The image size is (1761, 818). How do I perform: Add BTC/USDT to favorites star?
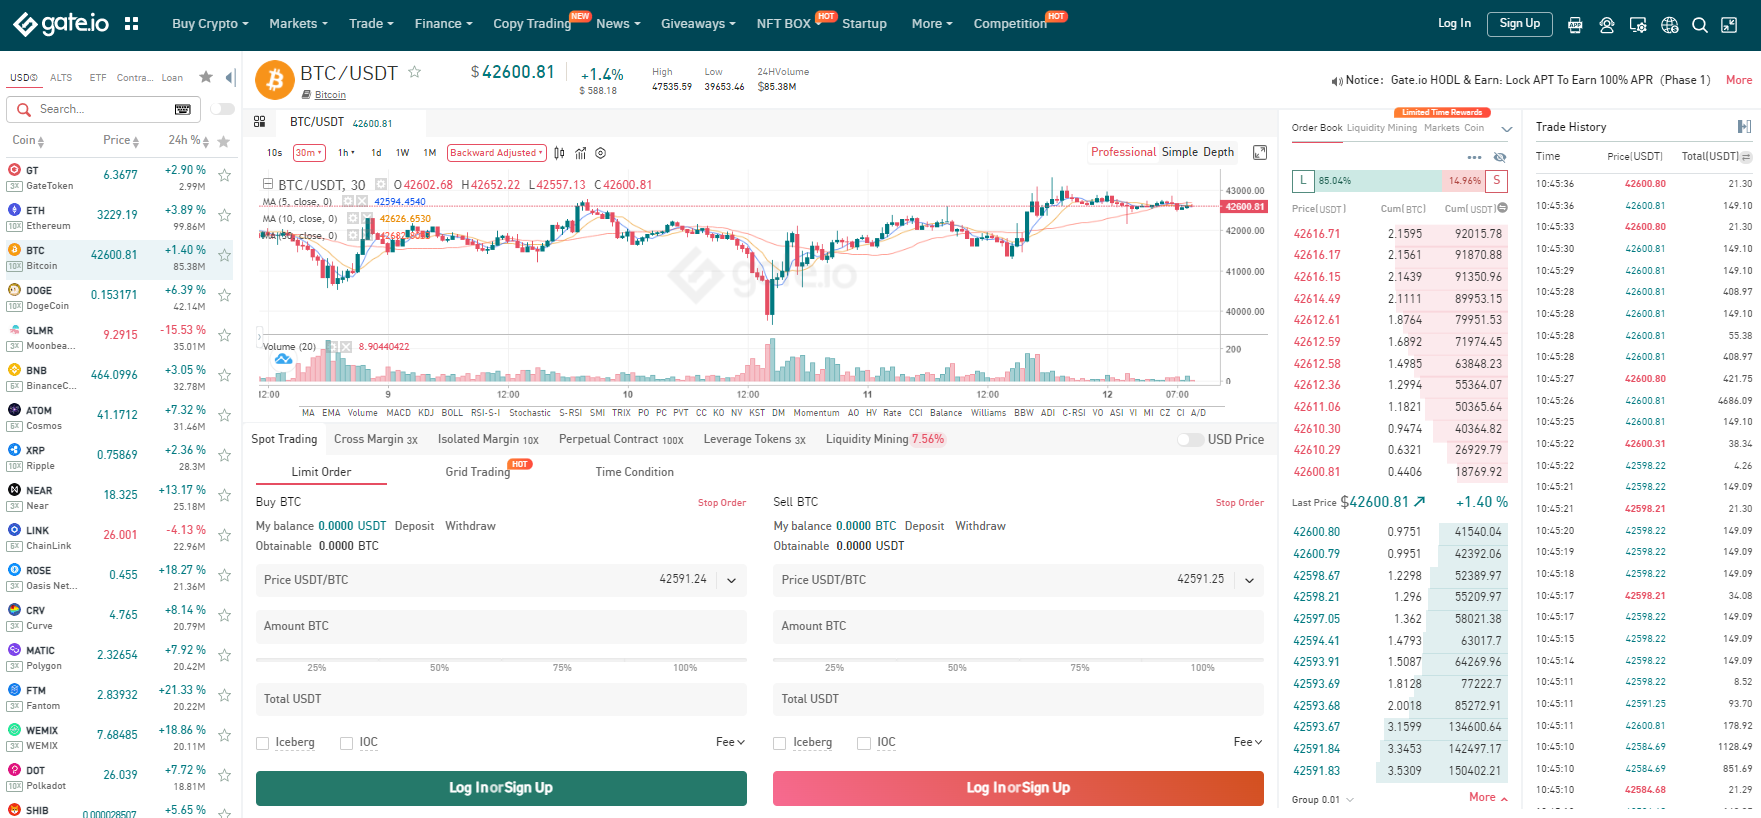[414, 72]
